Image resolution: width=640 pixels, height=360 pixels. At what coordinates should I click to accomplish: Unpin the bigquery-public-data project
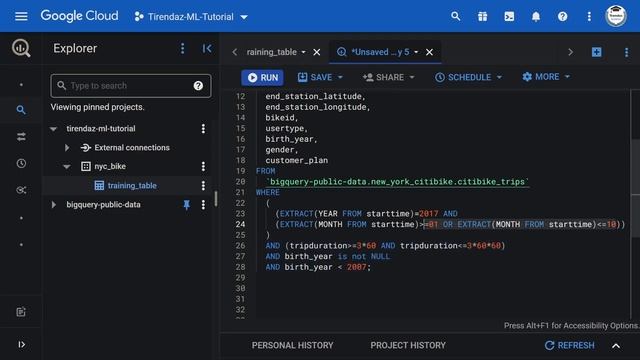coord(186,204)
